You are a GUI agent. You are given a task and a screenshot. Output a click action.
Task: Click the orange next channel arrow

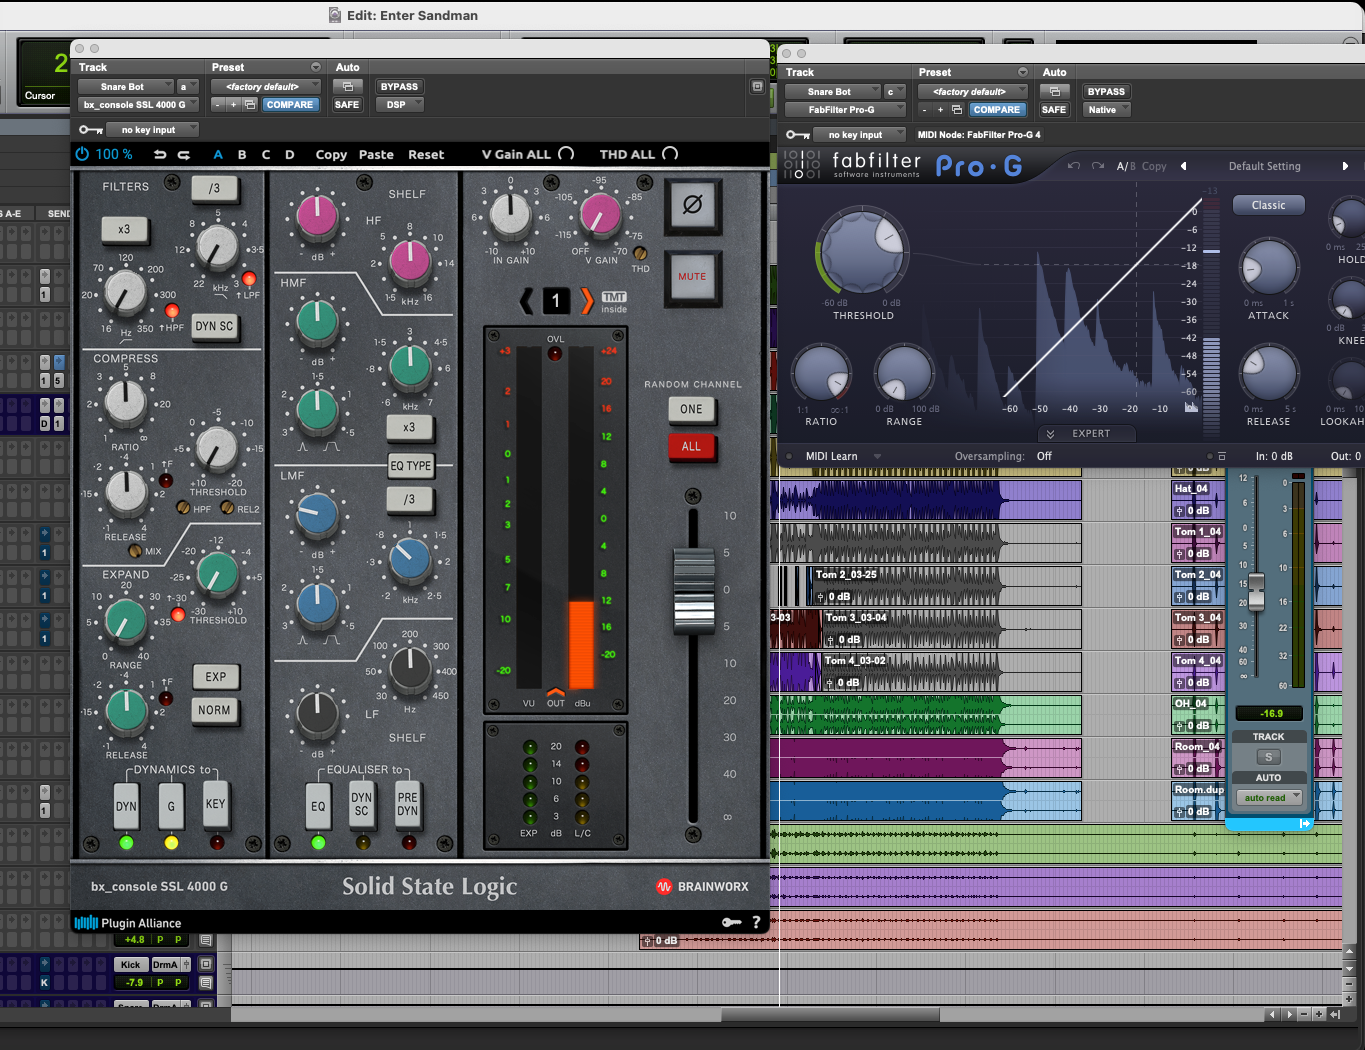coord(587,300)
